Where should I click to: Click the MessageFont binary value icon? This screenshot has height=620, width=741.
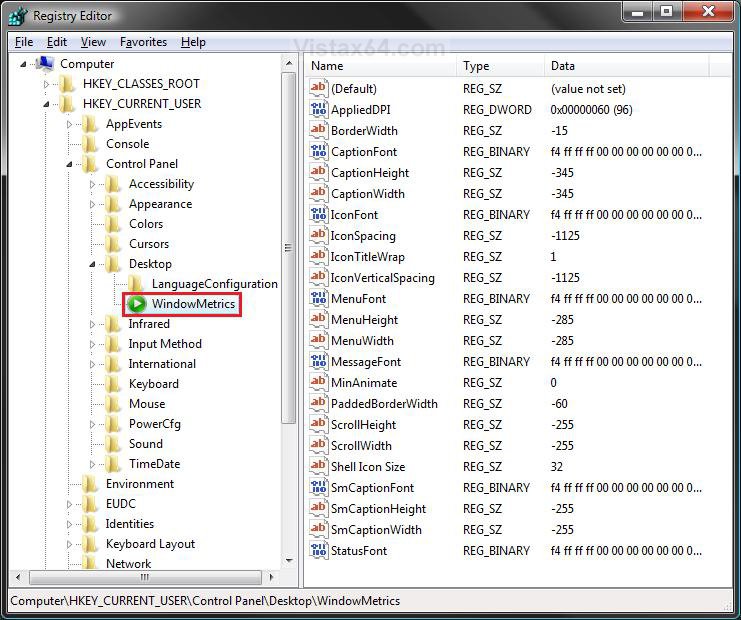pos(318,361)
